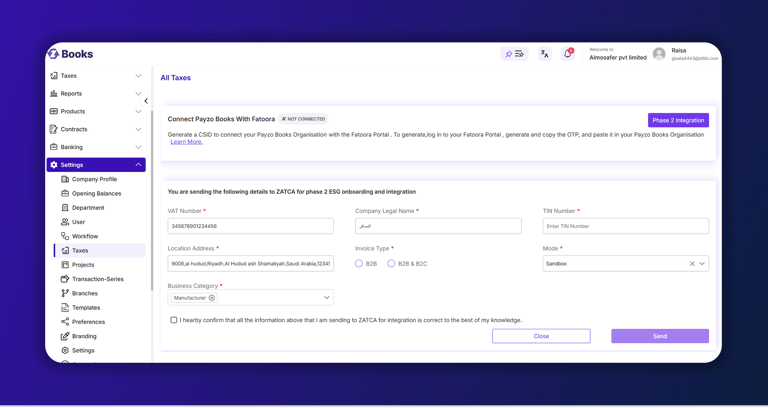Image resolution: width=768 pixels, height=408 pixels.
Task: Click the Department building icon
Action: 65,208
